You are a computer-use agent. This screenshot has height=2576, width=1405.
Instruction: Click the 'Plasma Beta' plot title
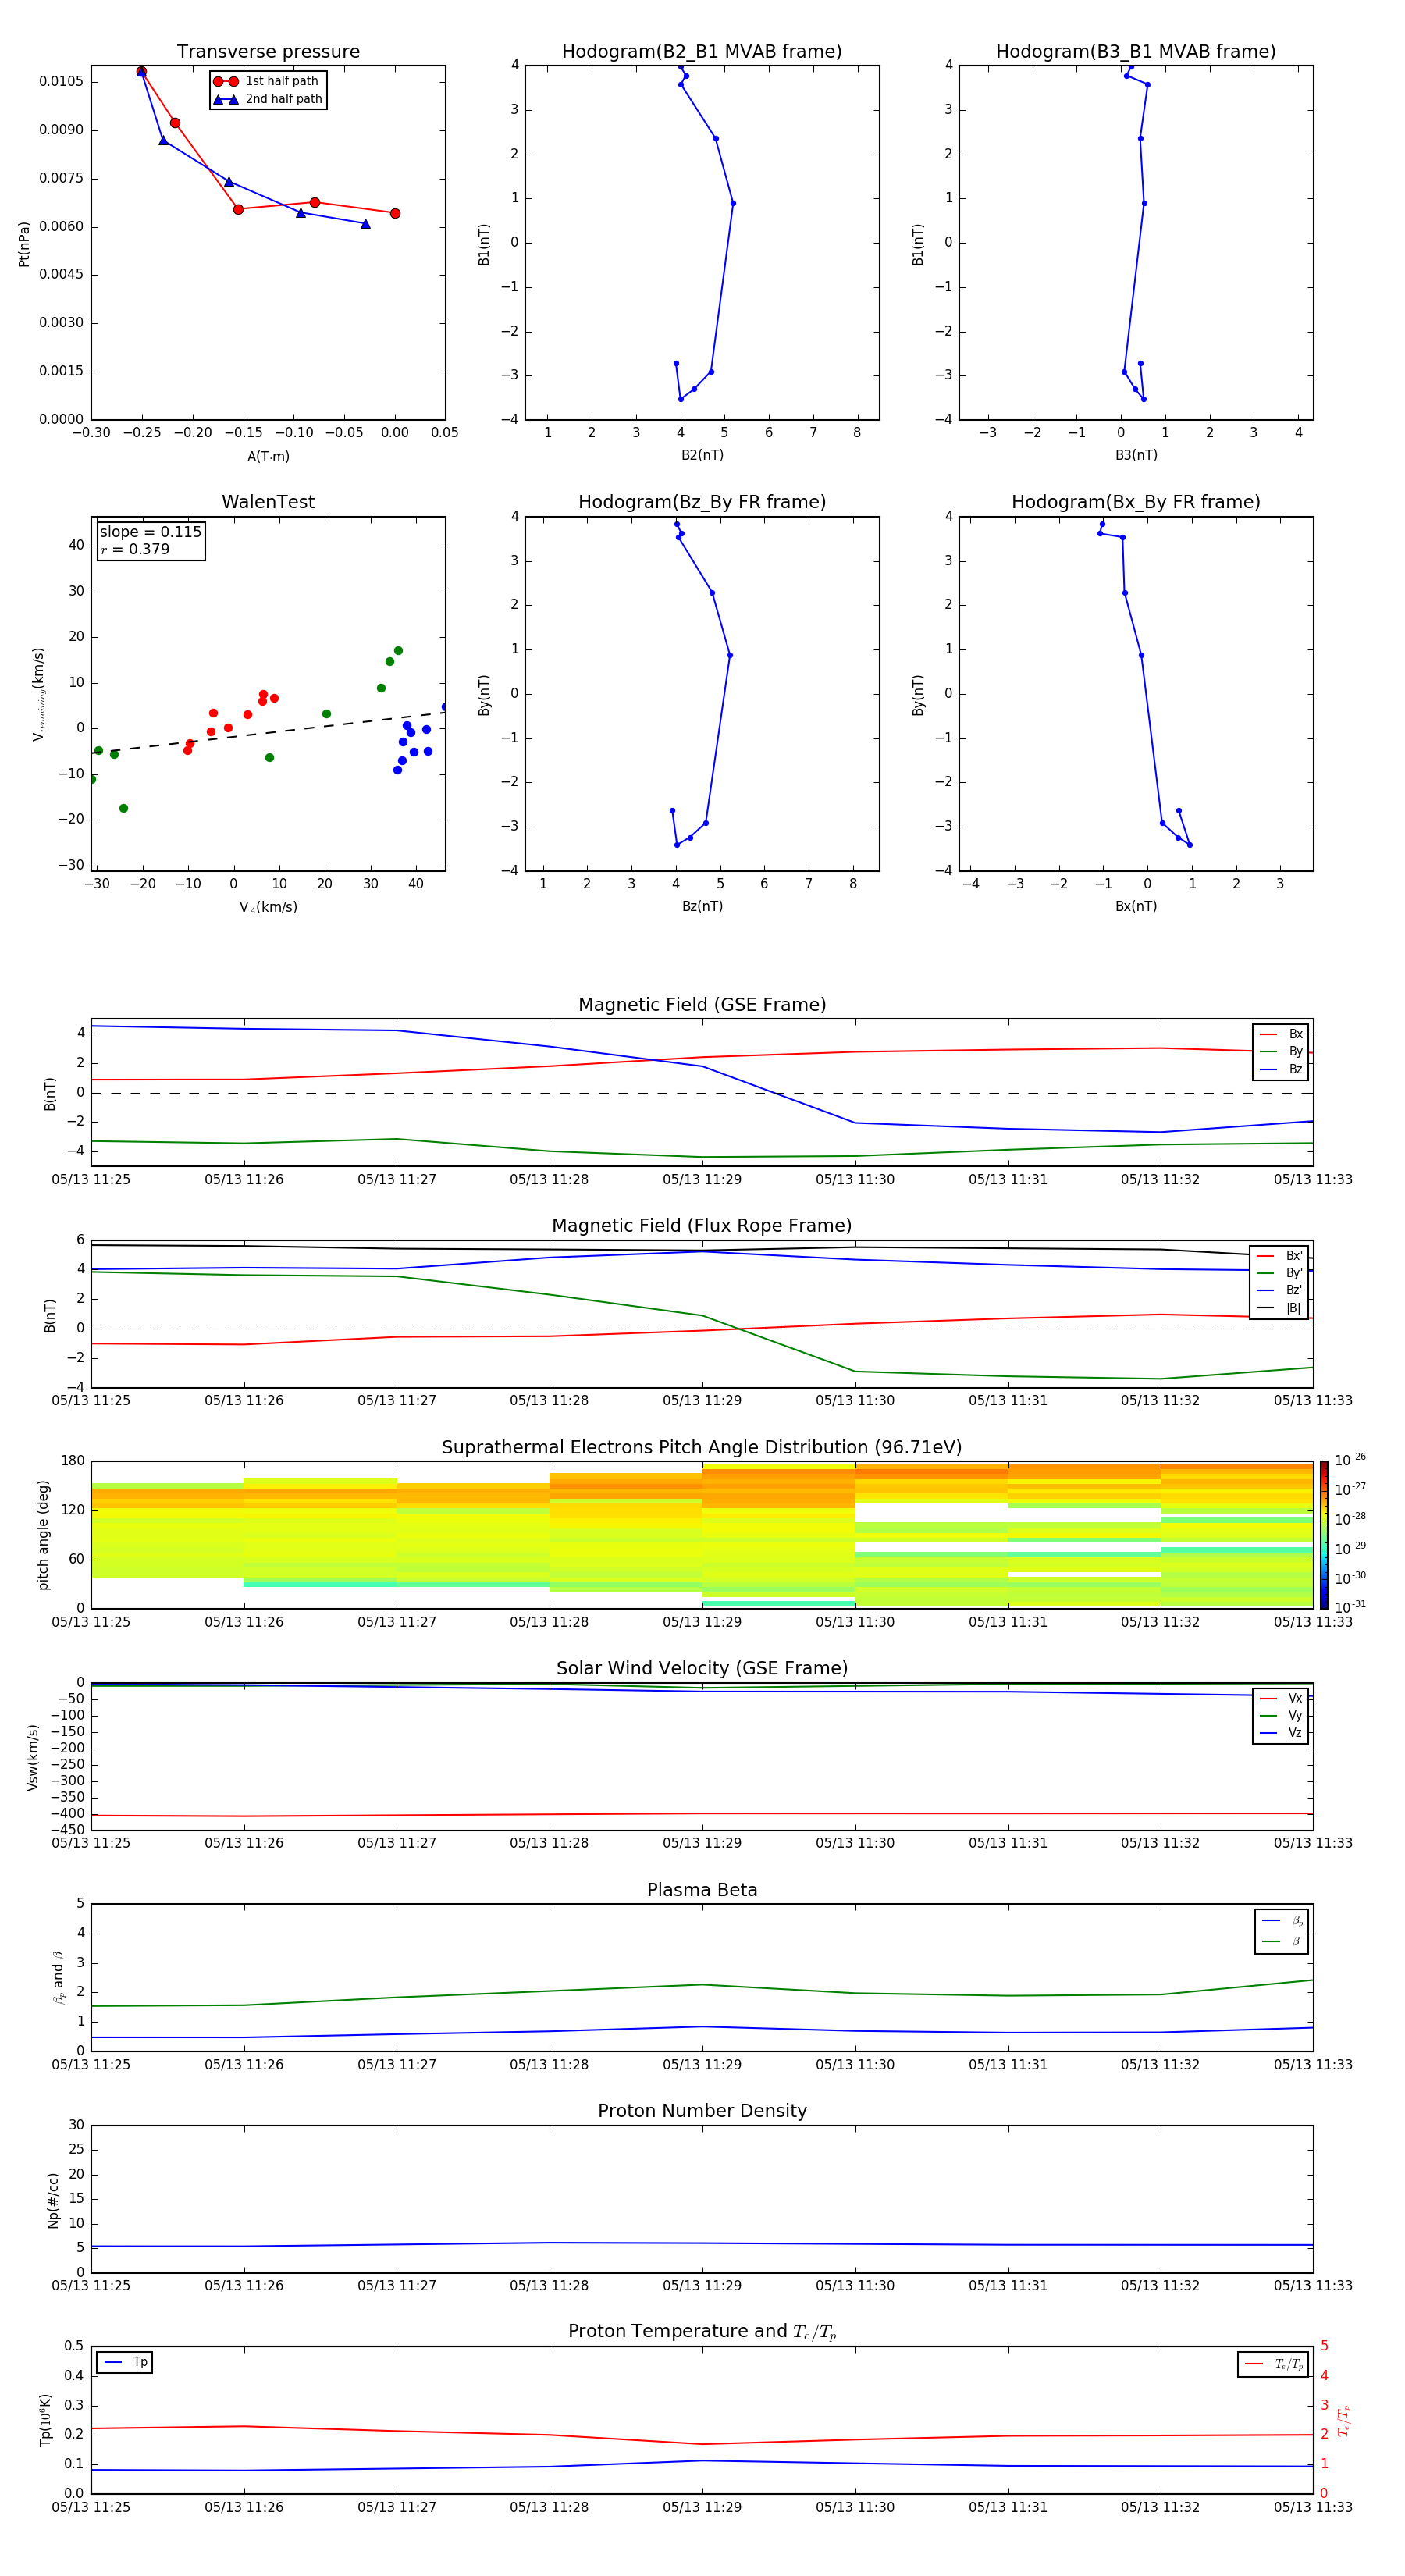point(702,1890)
